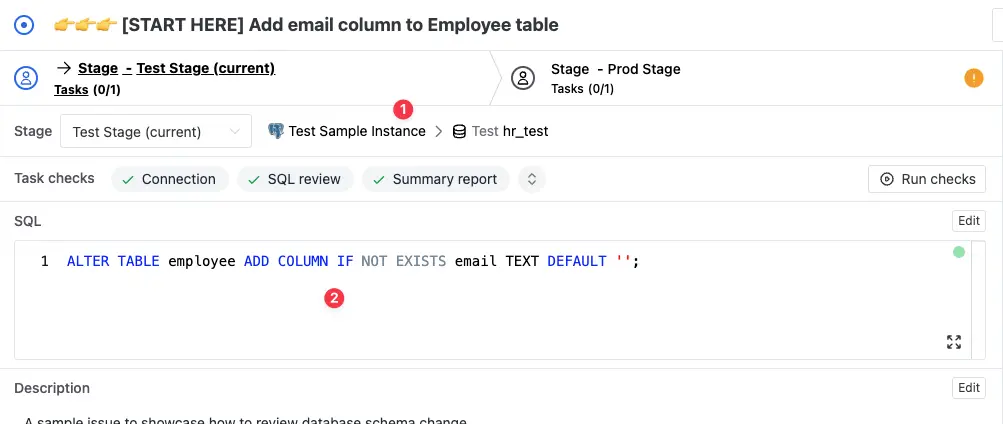Click the Prod Stage user avatar icon
Screen dimensions: 1003x424
click(x=522, y=78)
